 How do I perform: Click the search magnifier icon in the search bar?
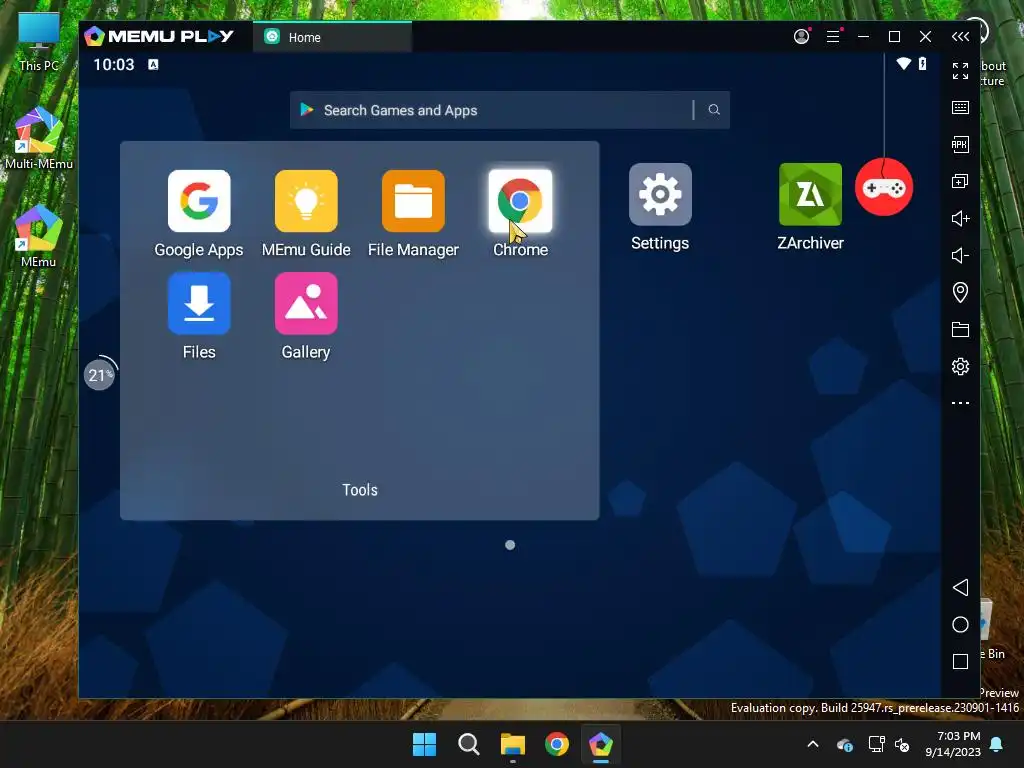[x=714, y=110]
